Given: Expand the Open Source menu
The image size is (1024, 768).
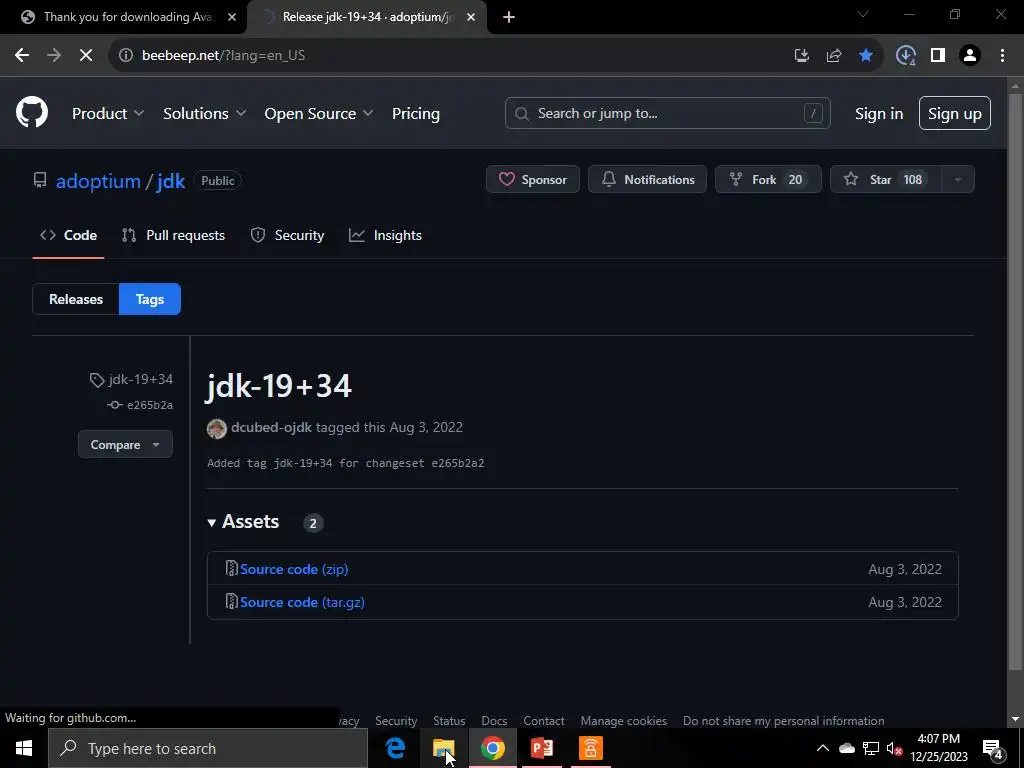Looking at the screenshot, I should pos(319,114).
